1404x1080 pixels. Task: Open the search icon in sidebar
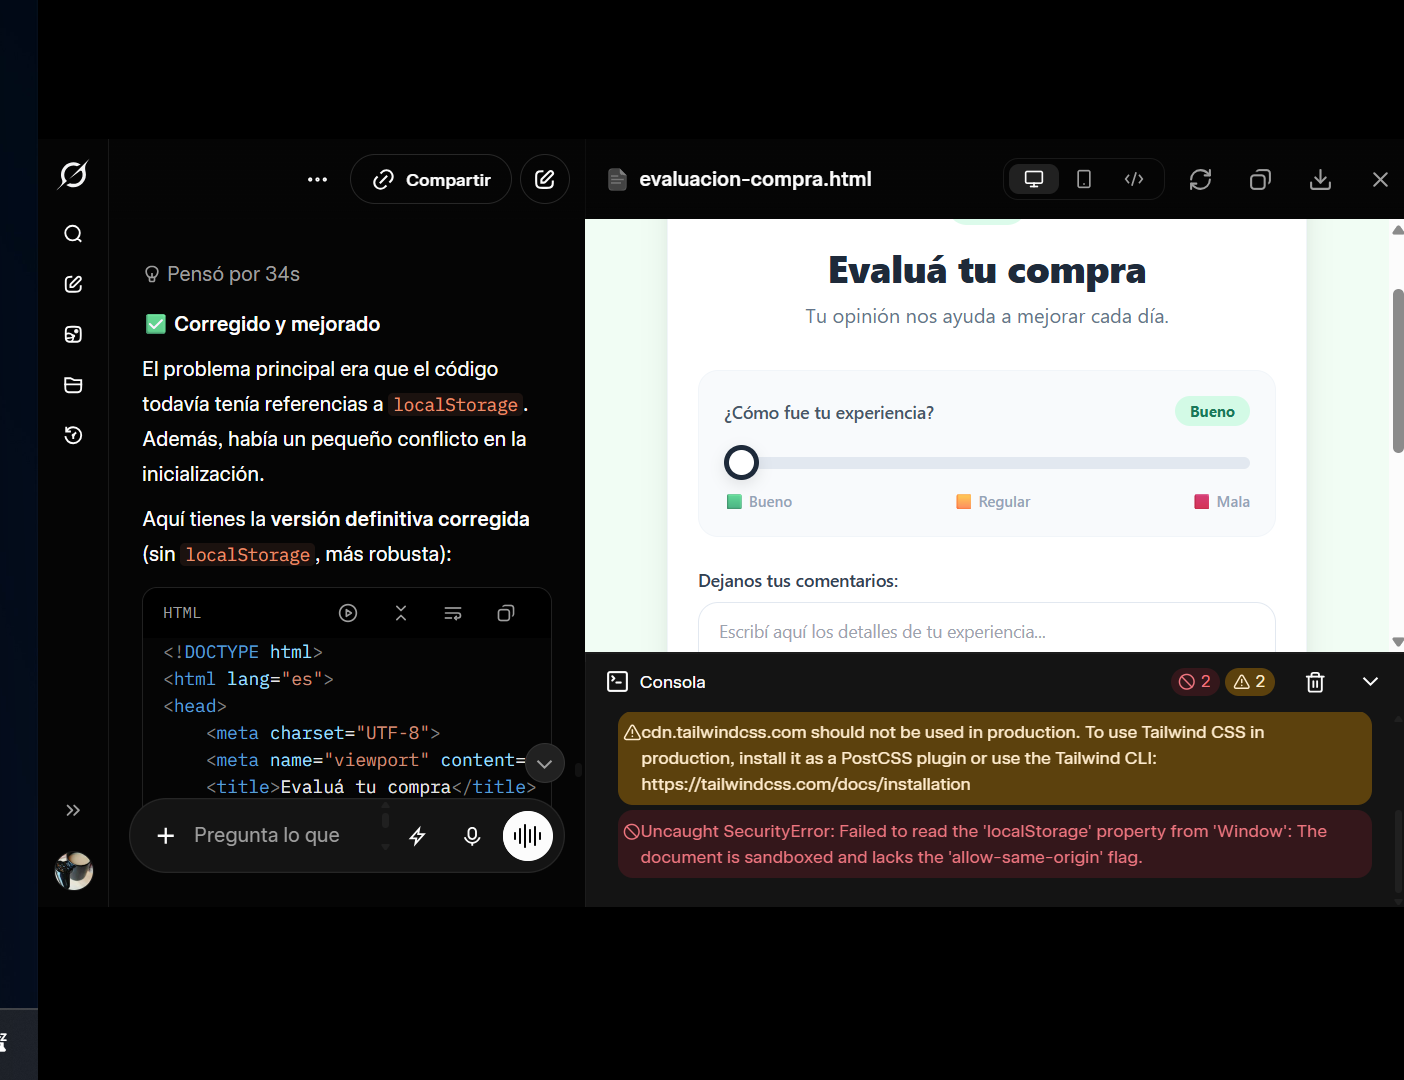(x=73, y=234)
